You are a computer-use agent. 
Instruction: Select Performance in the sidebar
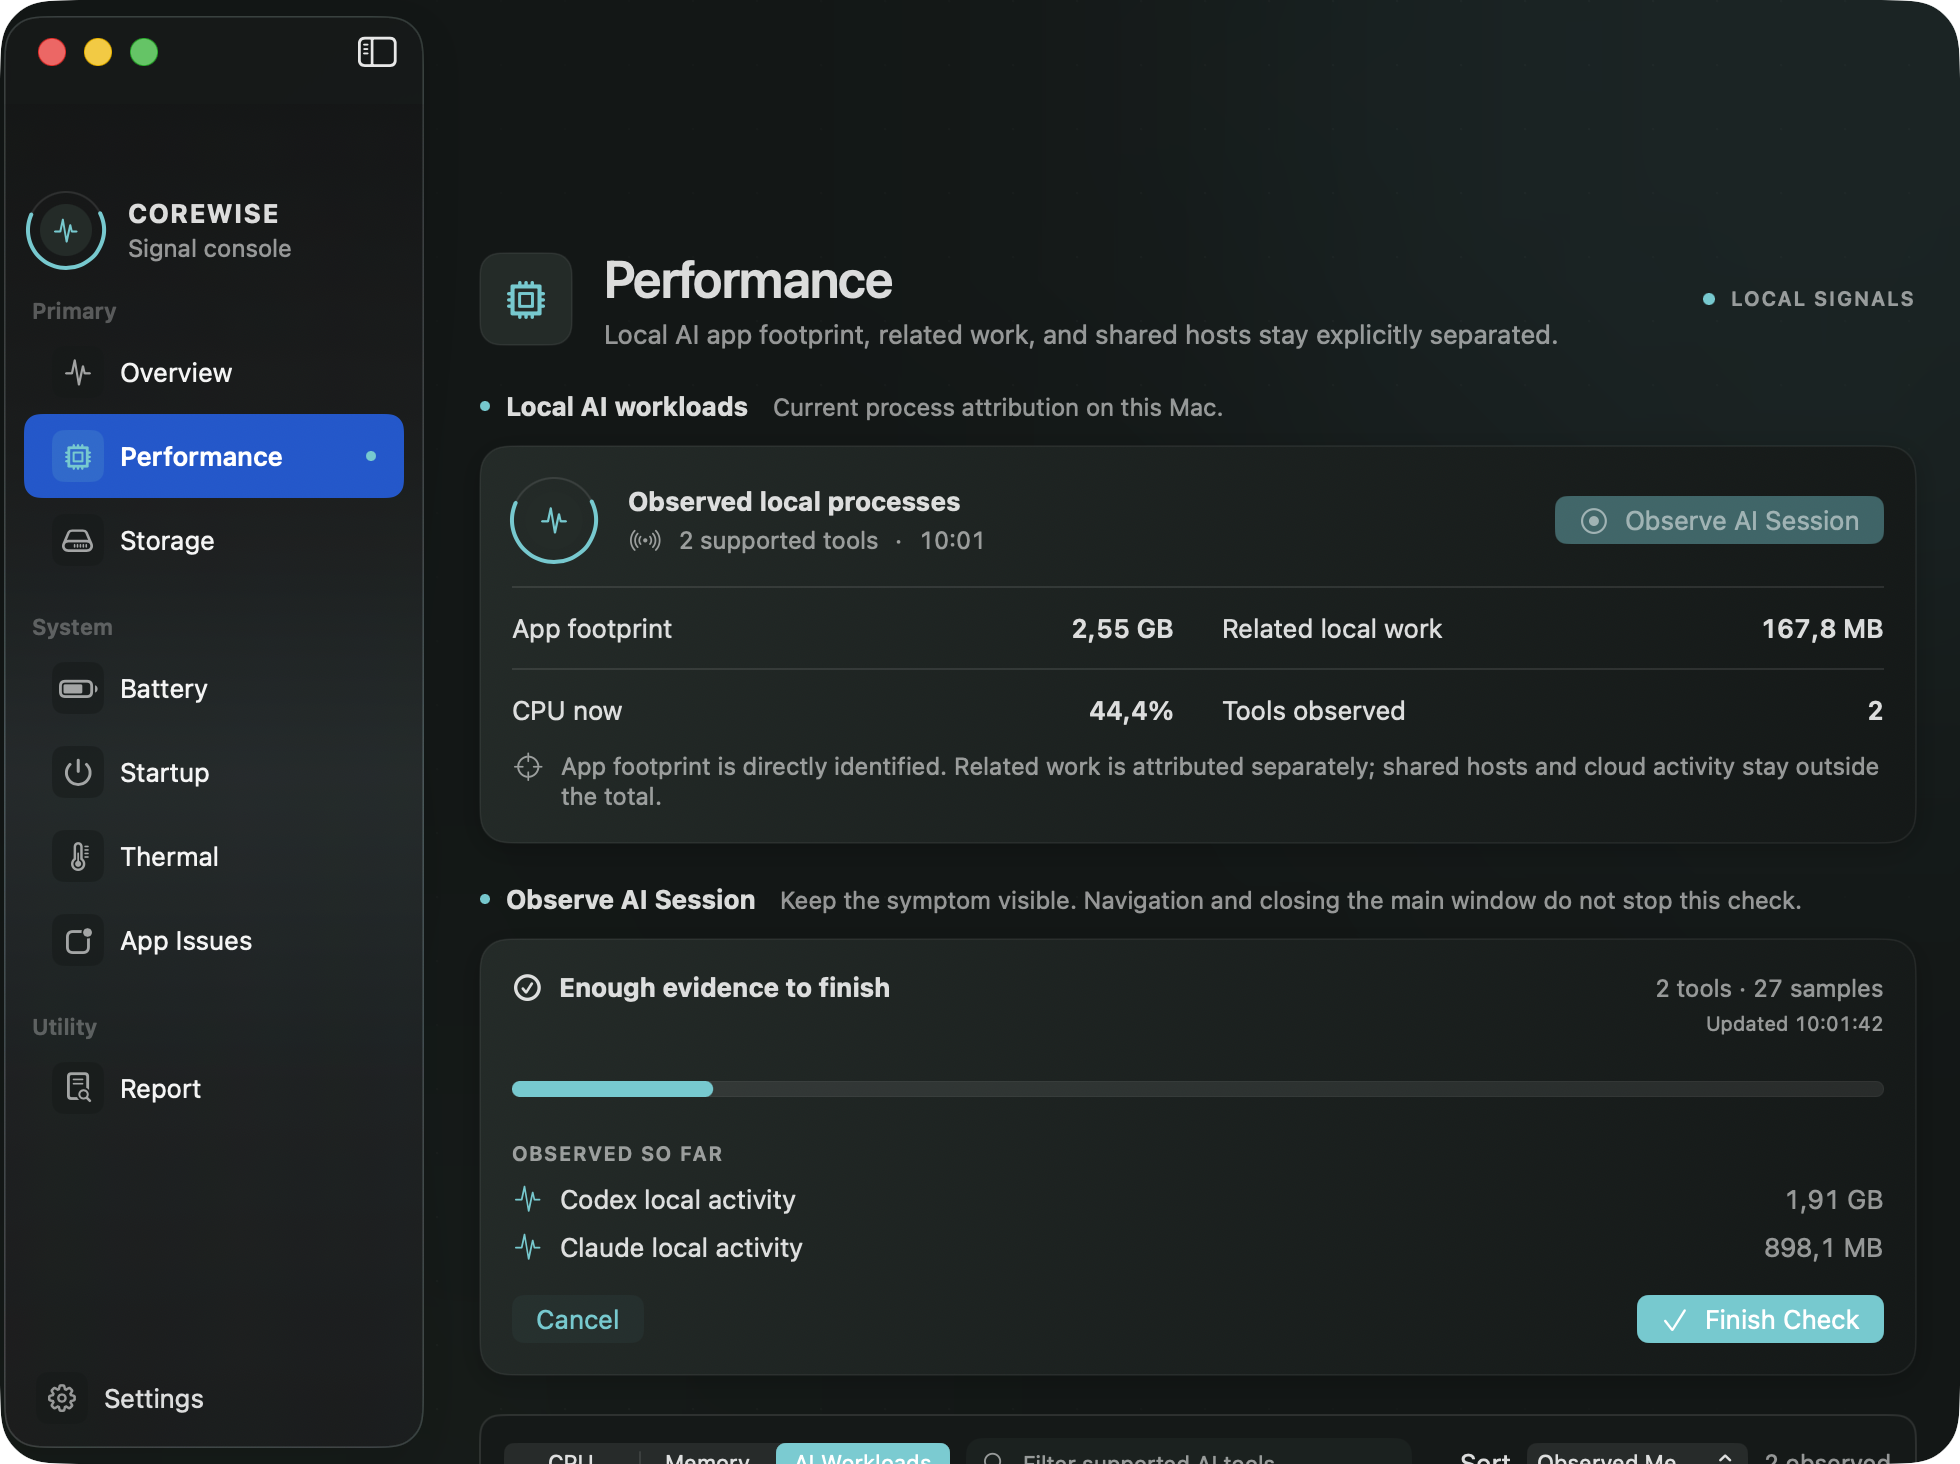click(x=214, y=456)
